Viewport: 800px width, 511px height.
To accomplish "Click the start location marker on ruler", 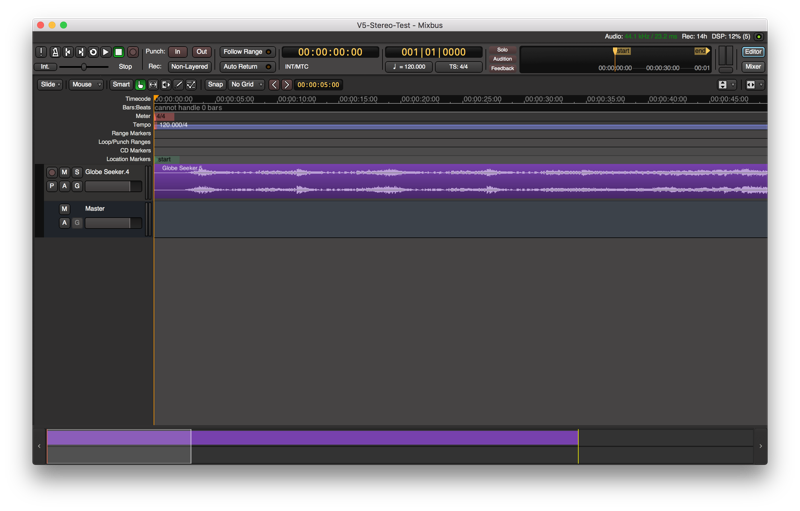I will 166,160.
